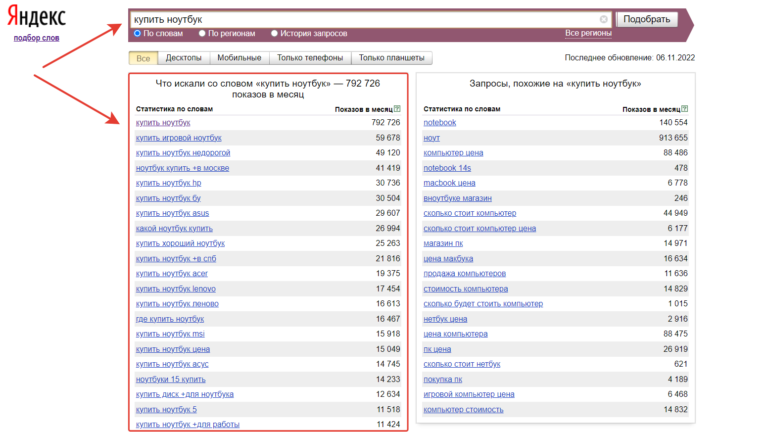
Task: Open the 'цена макбука' link
Action: (448, 258)
